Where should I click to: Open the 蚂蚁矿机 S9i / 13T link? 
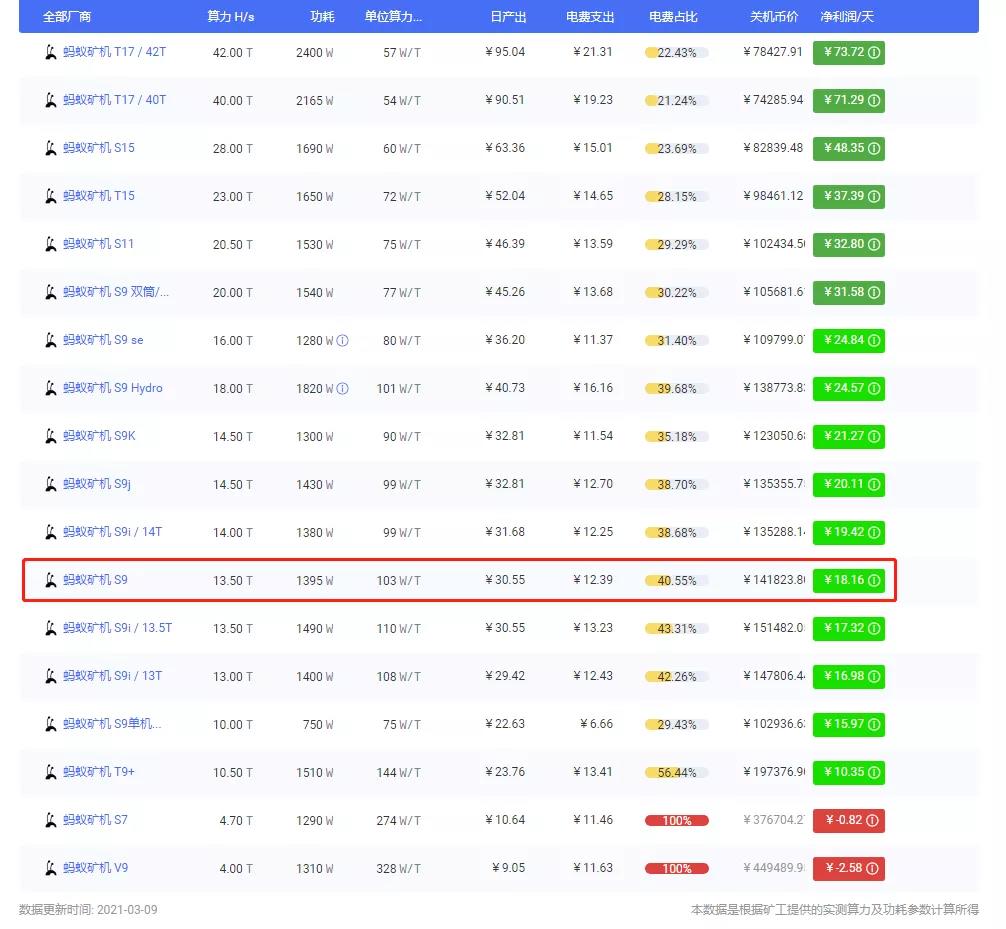click(x=112, y=676)
